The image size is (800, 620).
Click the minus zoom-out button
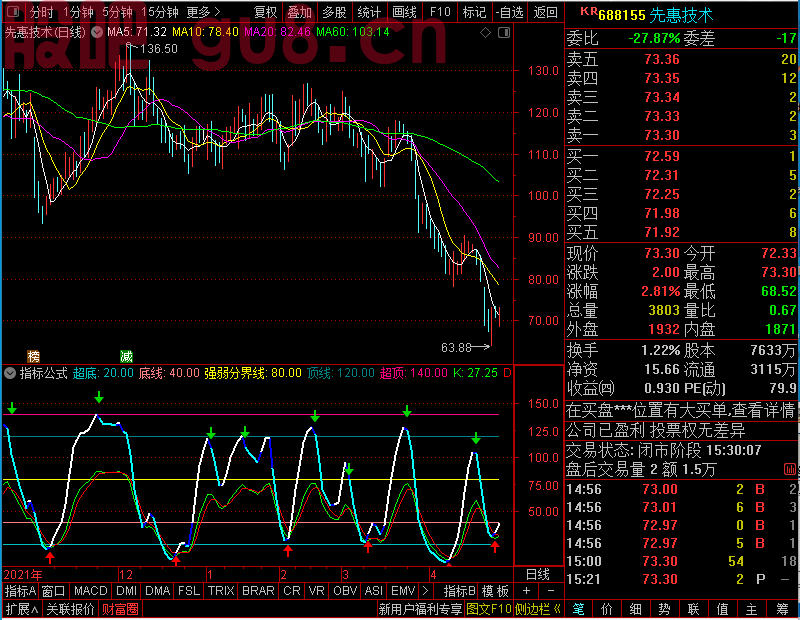551,591
